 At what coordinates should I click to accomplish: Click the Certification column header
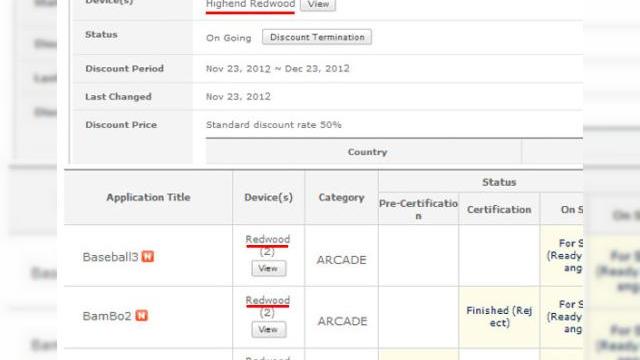click(499, 209)
